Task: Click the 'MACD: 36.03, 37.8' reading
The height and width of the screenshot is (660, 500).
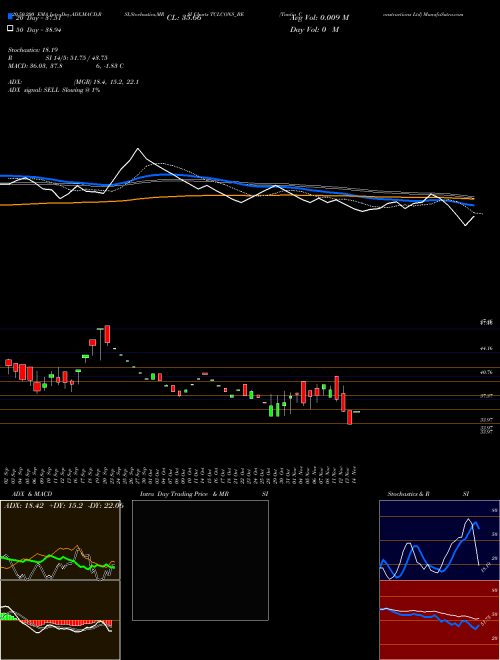Action: (35, 66)
